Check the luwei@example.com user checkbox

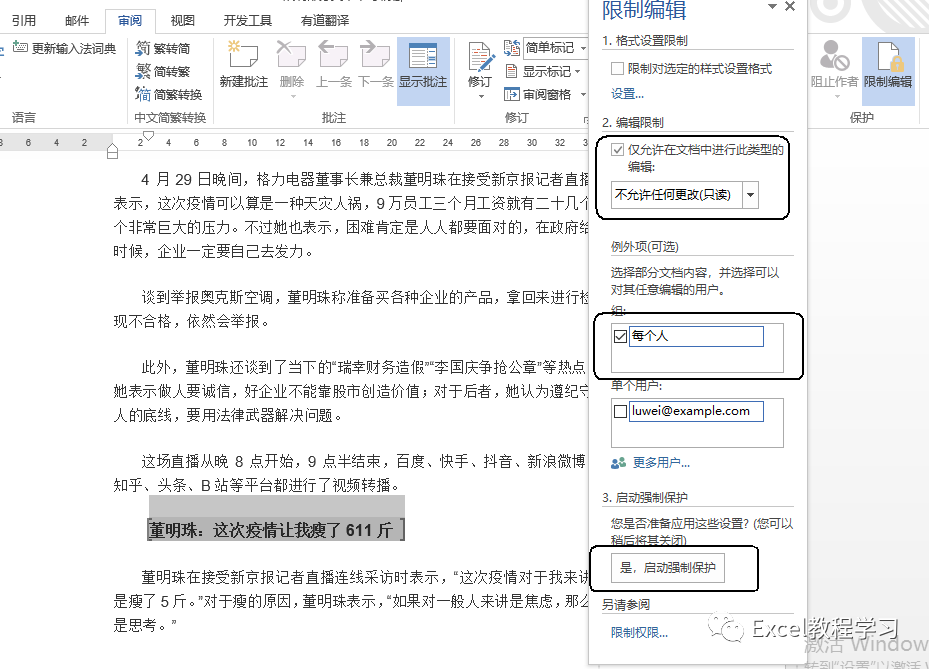[620, 411]
